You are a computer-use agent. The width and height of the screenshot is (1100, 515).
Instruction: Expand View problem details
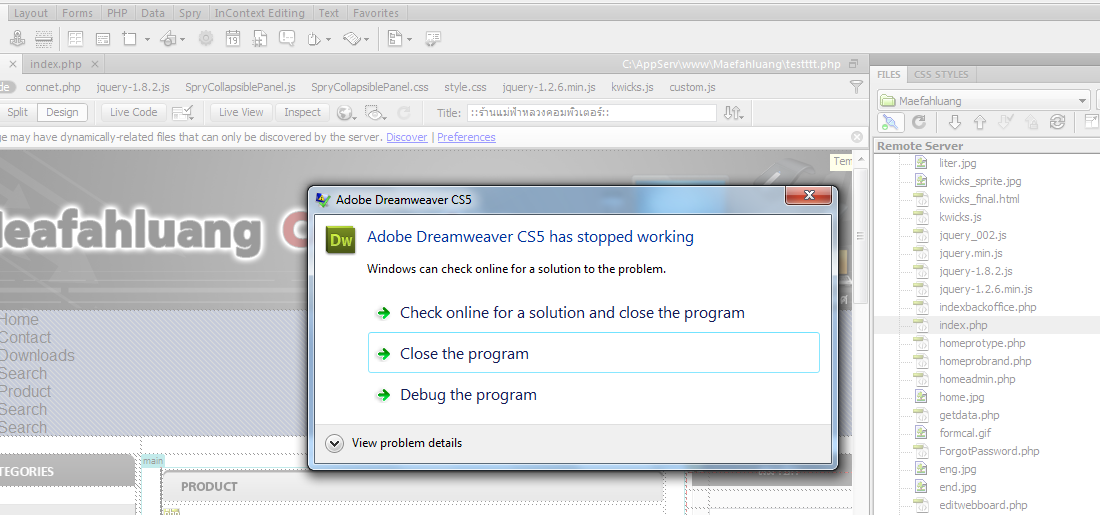tap(394, 443)
